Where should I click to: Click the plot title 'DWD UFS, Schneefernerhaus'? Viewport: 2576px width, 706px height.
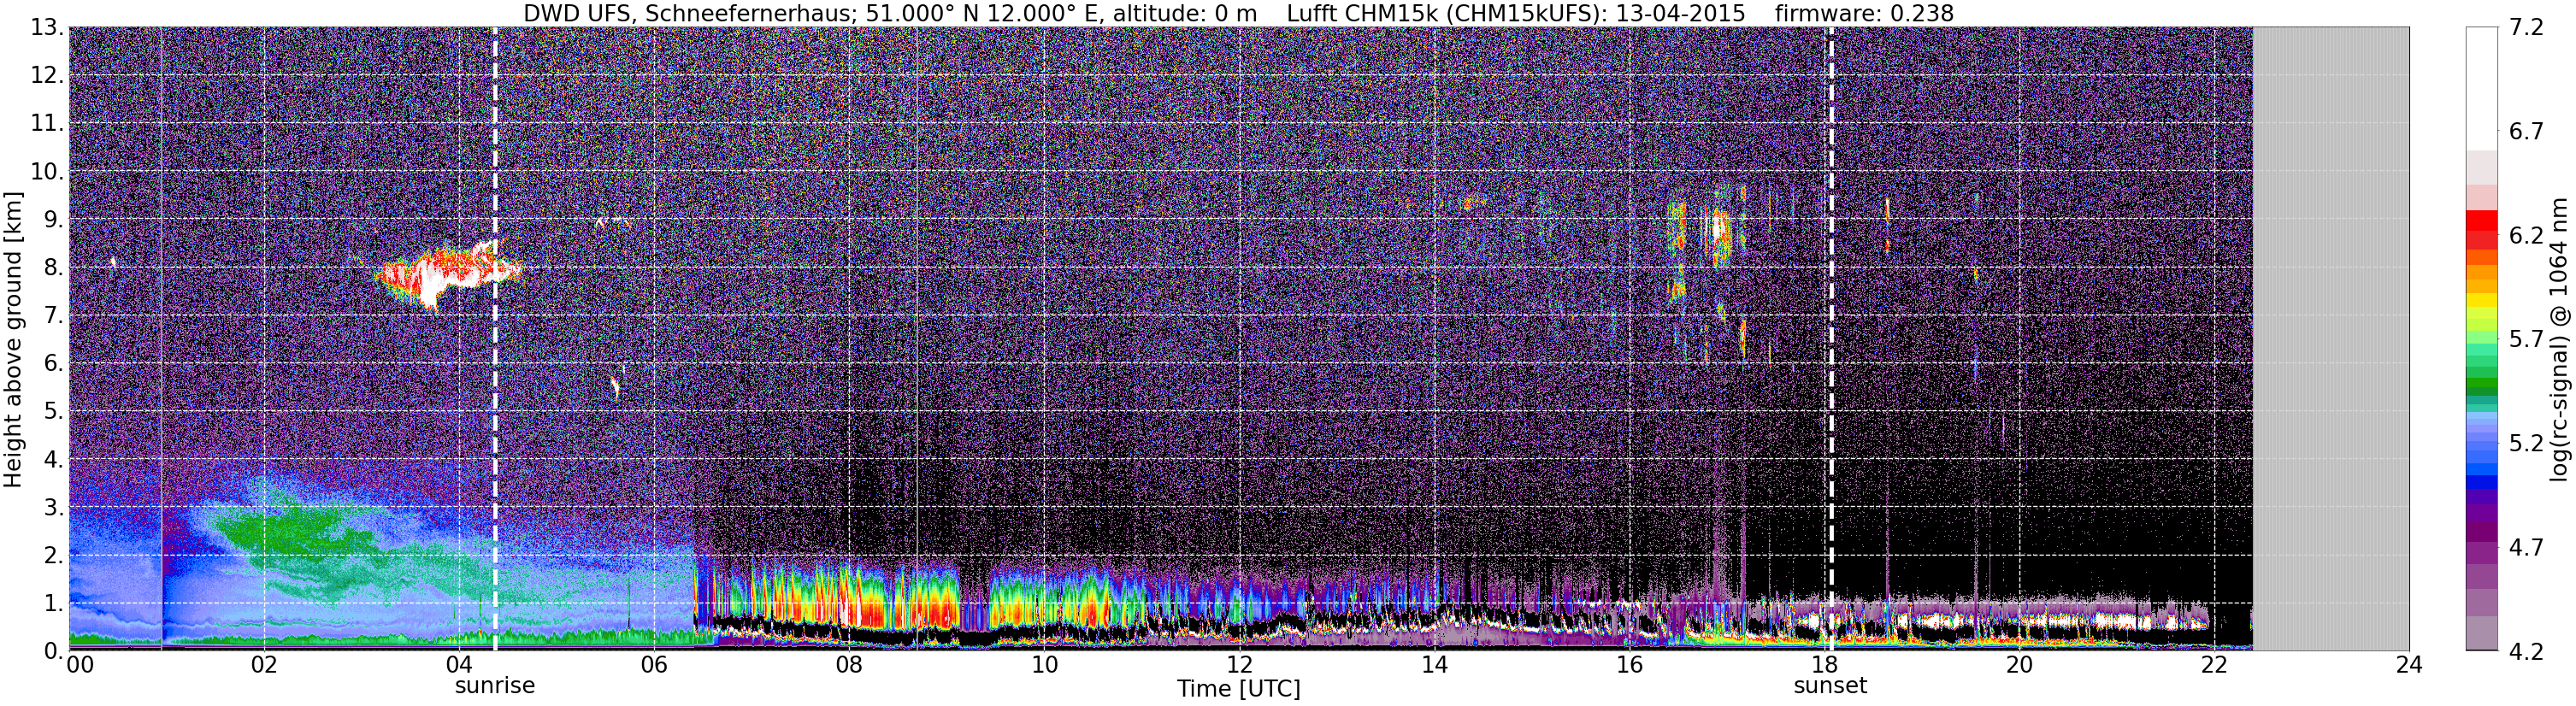pos(688,14)
